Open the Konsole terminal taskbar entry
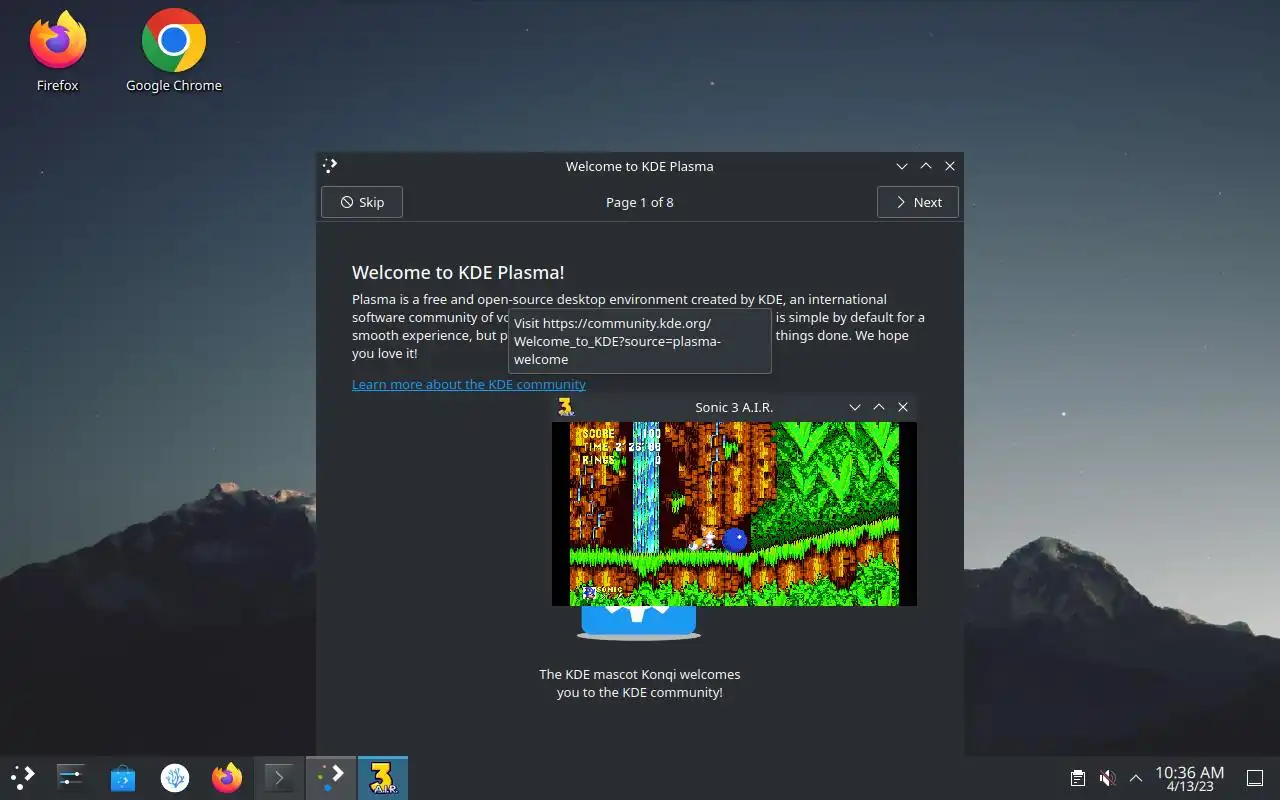The height and width of the screenshot is (800, 1280). (x=279, y=777)
